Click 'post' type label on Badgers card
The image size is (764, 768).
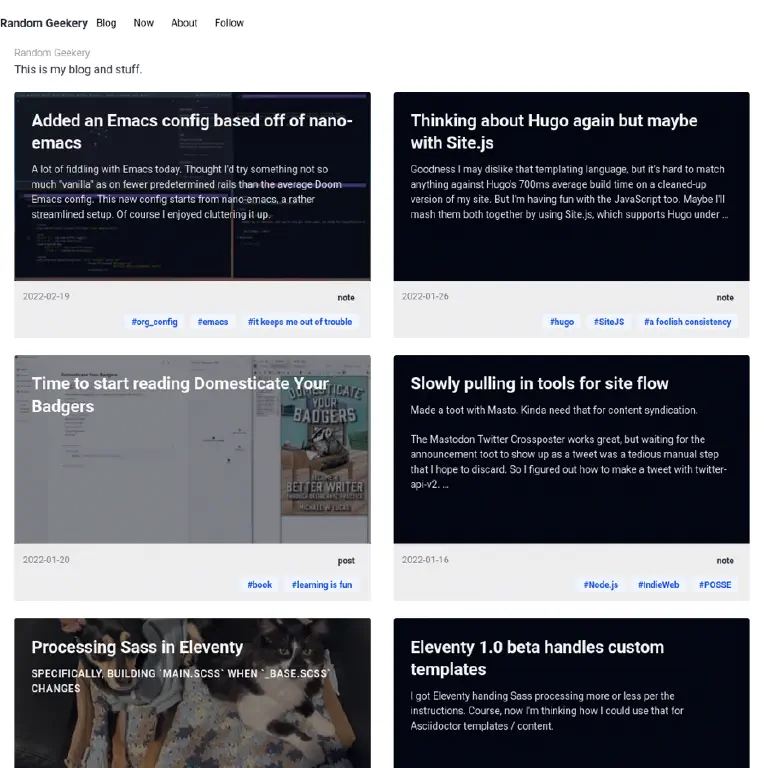coord(346,560)
